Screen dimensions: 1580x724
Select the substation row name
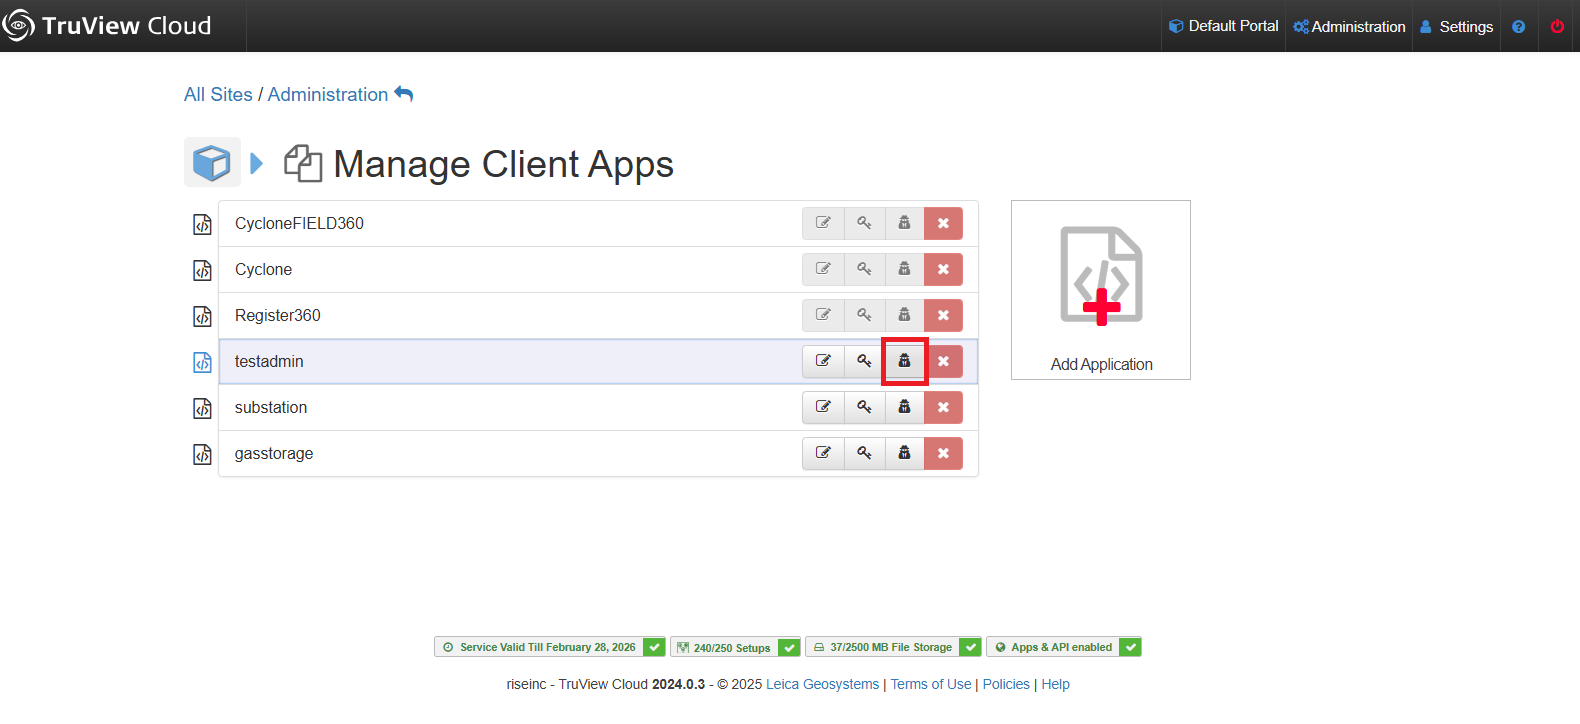click(x=271, y=407)
